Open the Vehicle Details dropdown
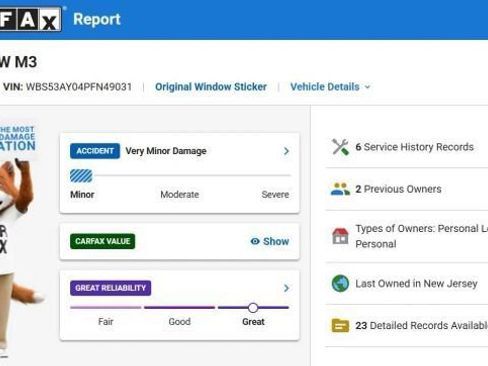Image resolution: width=488 pixels, height=366 pixels. (330, 87)
